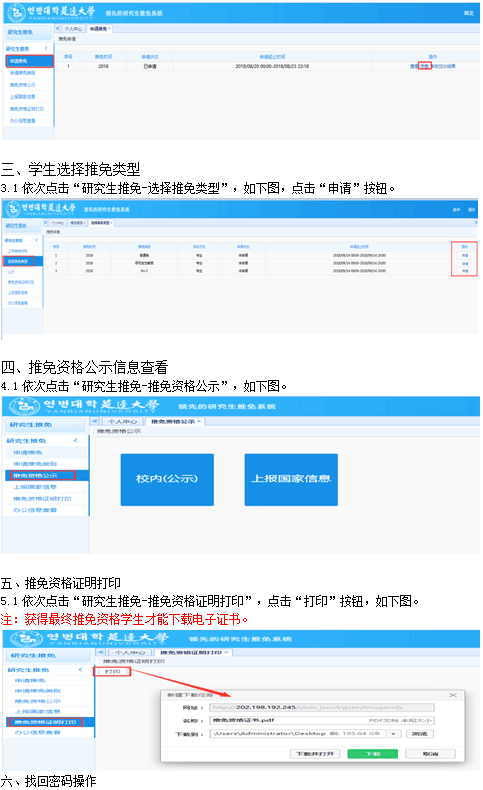Click 取消 button in download dialog
The width and height of the screenshot is (483, 790).
pyautogui.click(x=430, y=754)
